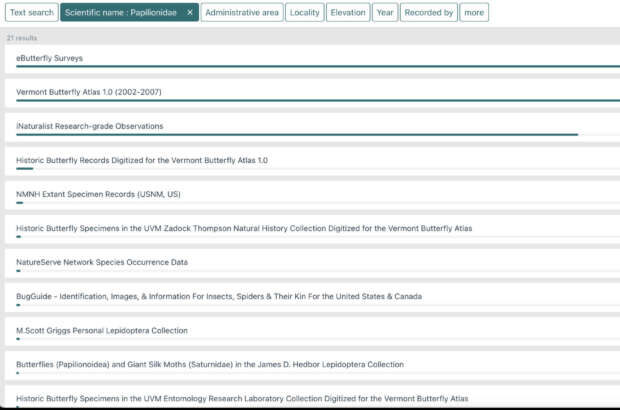Image resolution: width=620 pixels, height=410 pixels.
Task: Open the Elevation filter
Action: point(348,12)
